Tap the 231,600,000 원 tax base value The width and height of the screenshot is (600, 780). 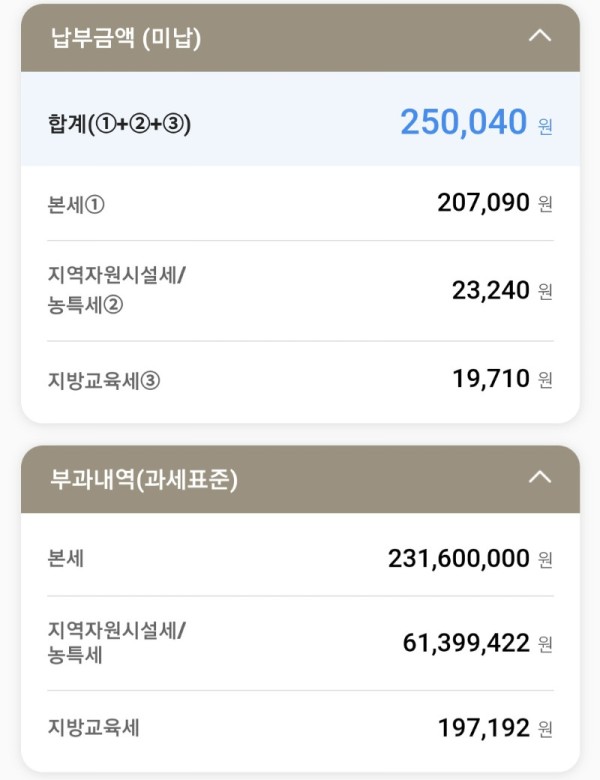(x=470, y=559)
